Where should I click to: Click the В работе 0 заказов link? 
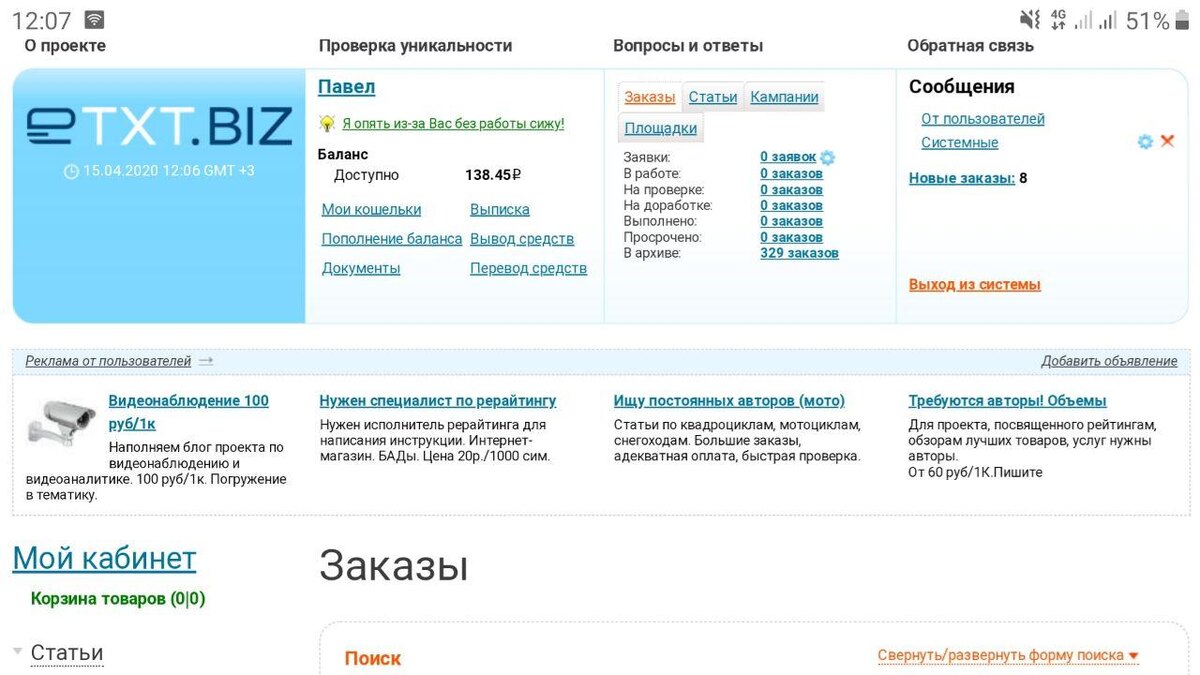point(791,173)
